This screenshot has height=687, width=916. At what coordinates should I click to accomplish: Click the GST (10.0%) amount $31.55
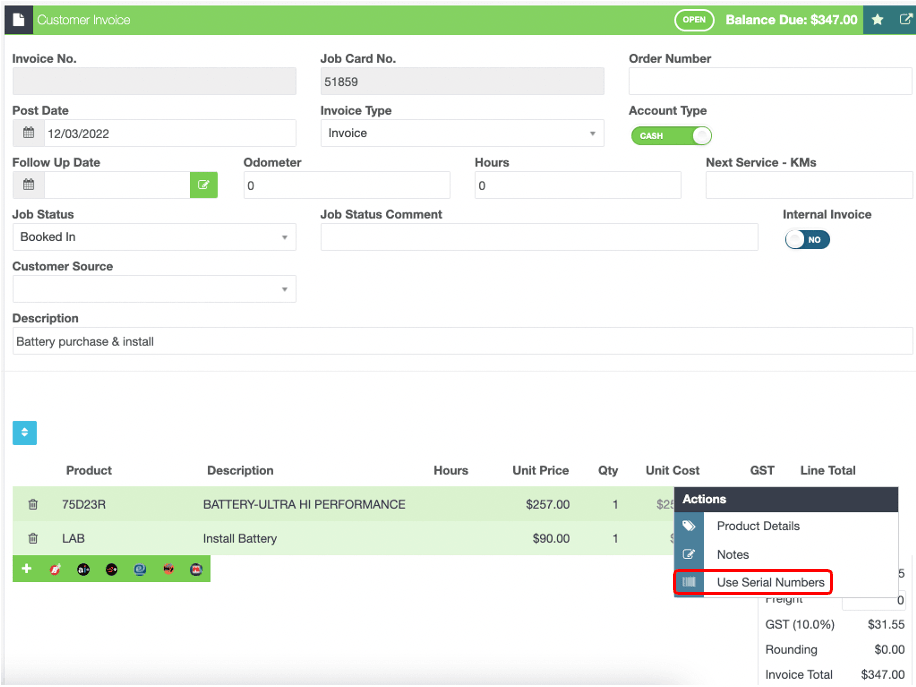[886, 624]
